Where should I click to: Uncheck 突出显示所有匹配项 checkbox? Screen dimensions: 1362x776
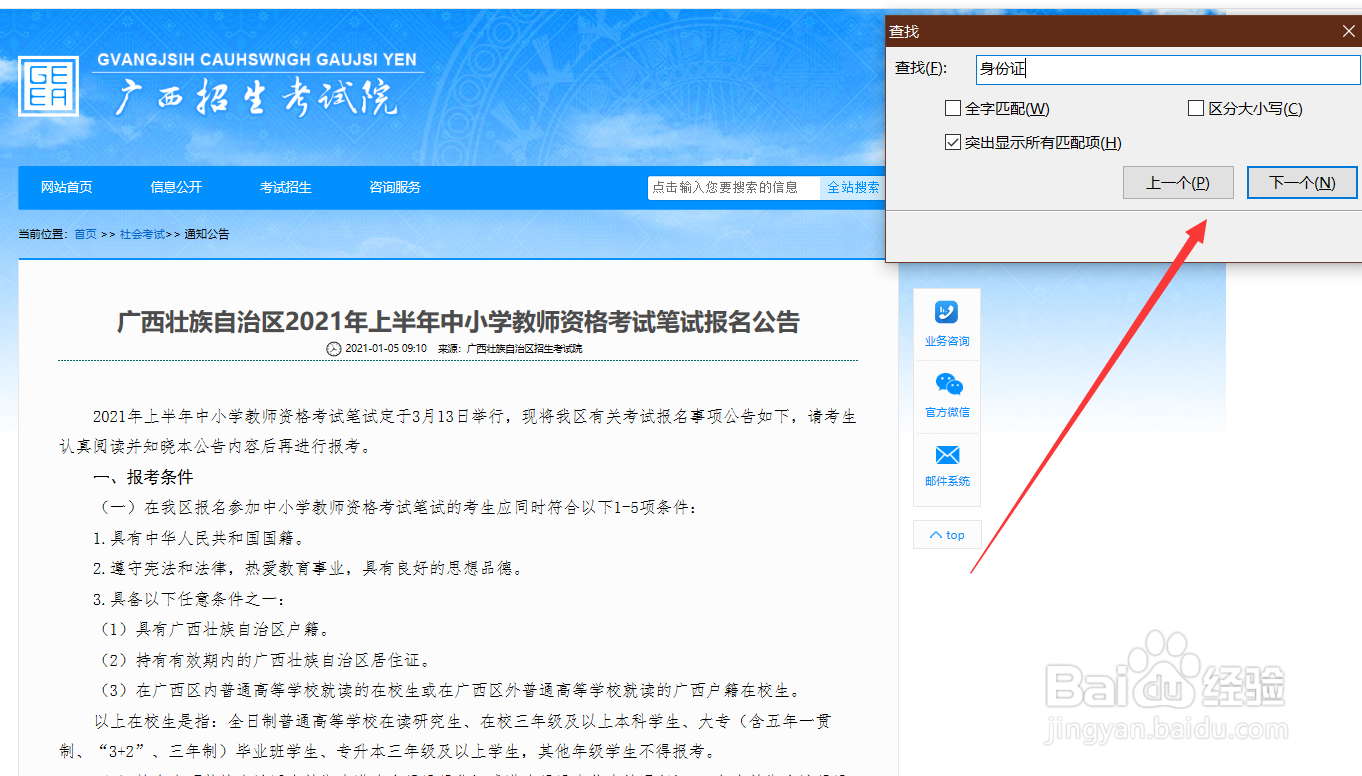952,142
